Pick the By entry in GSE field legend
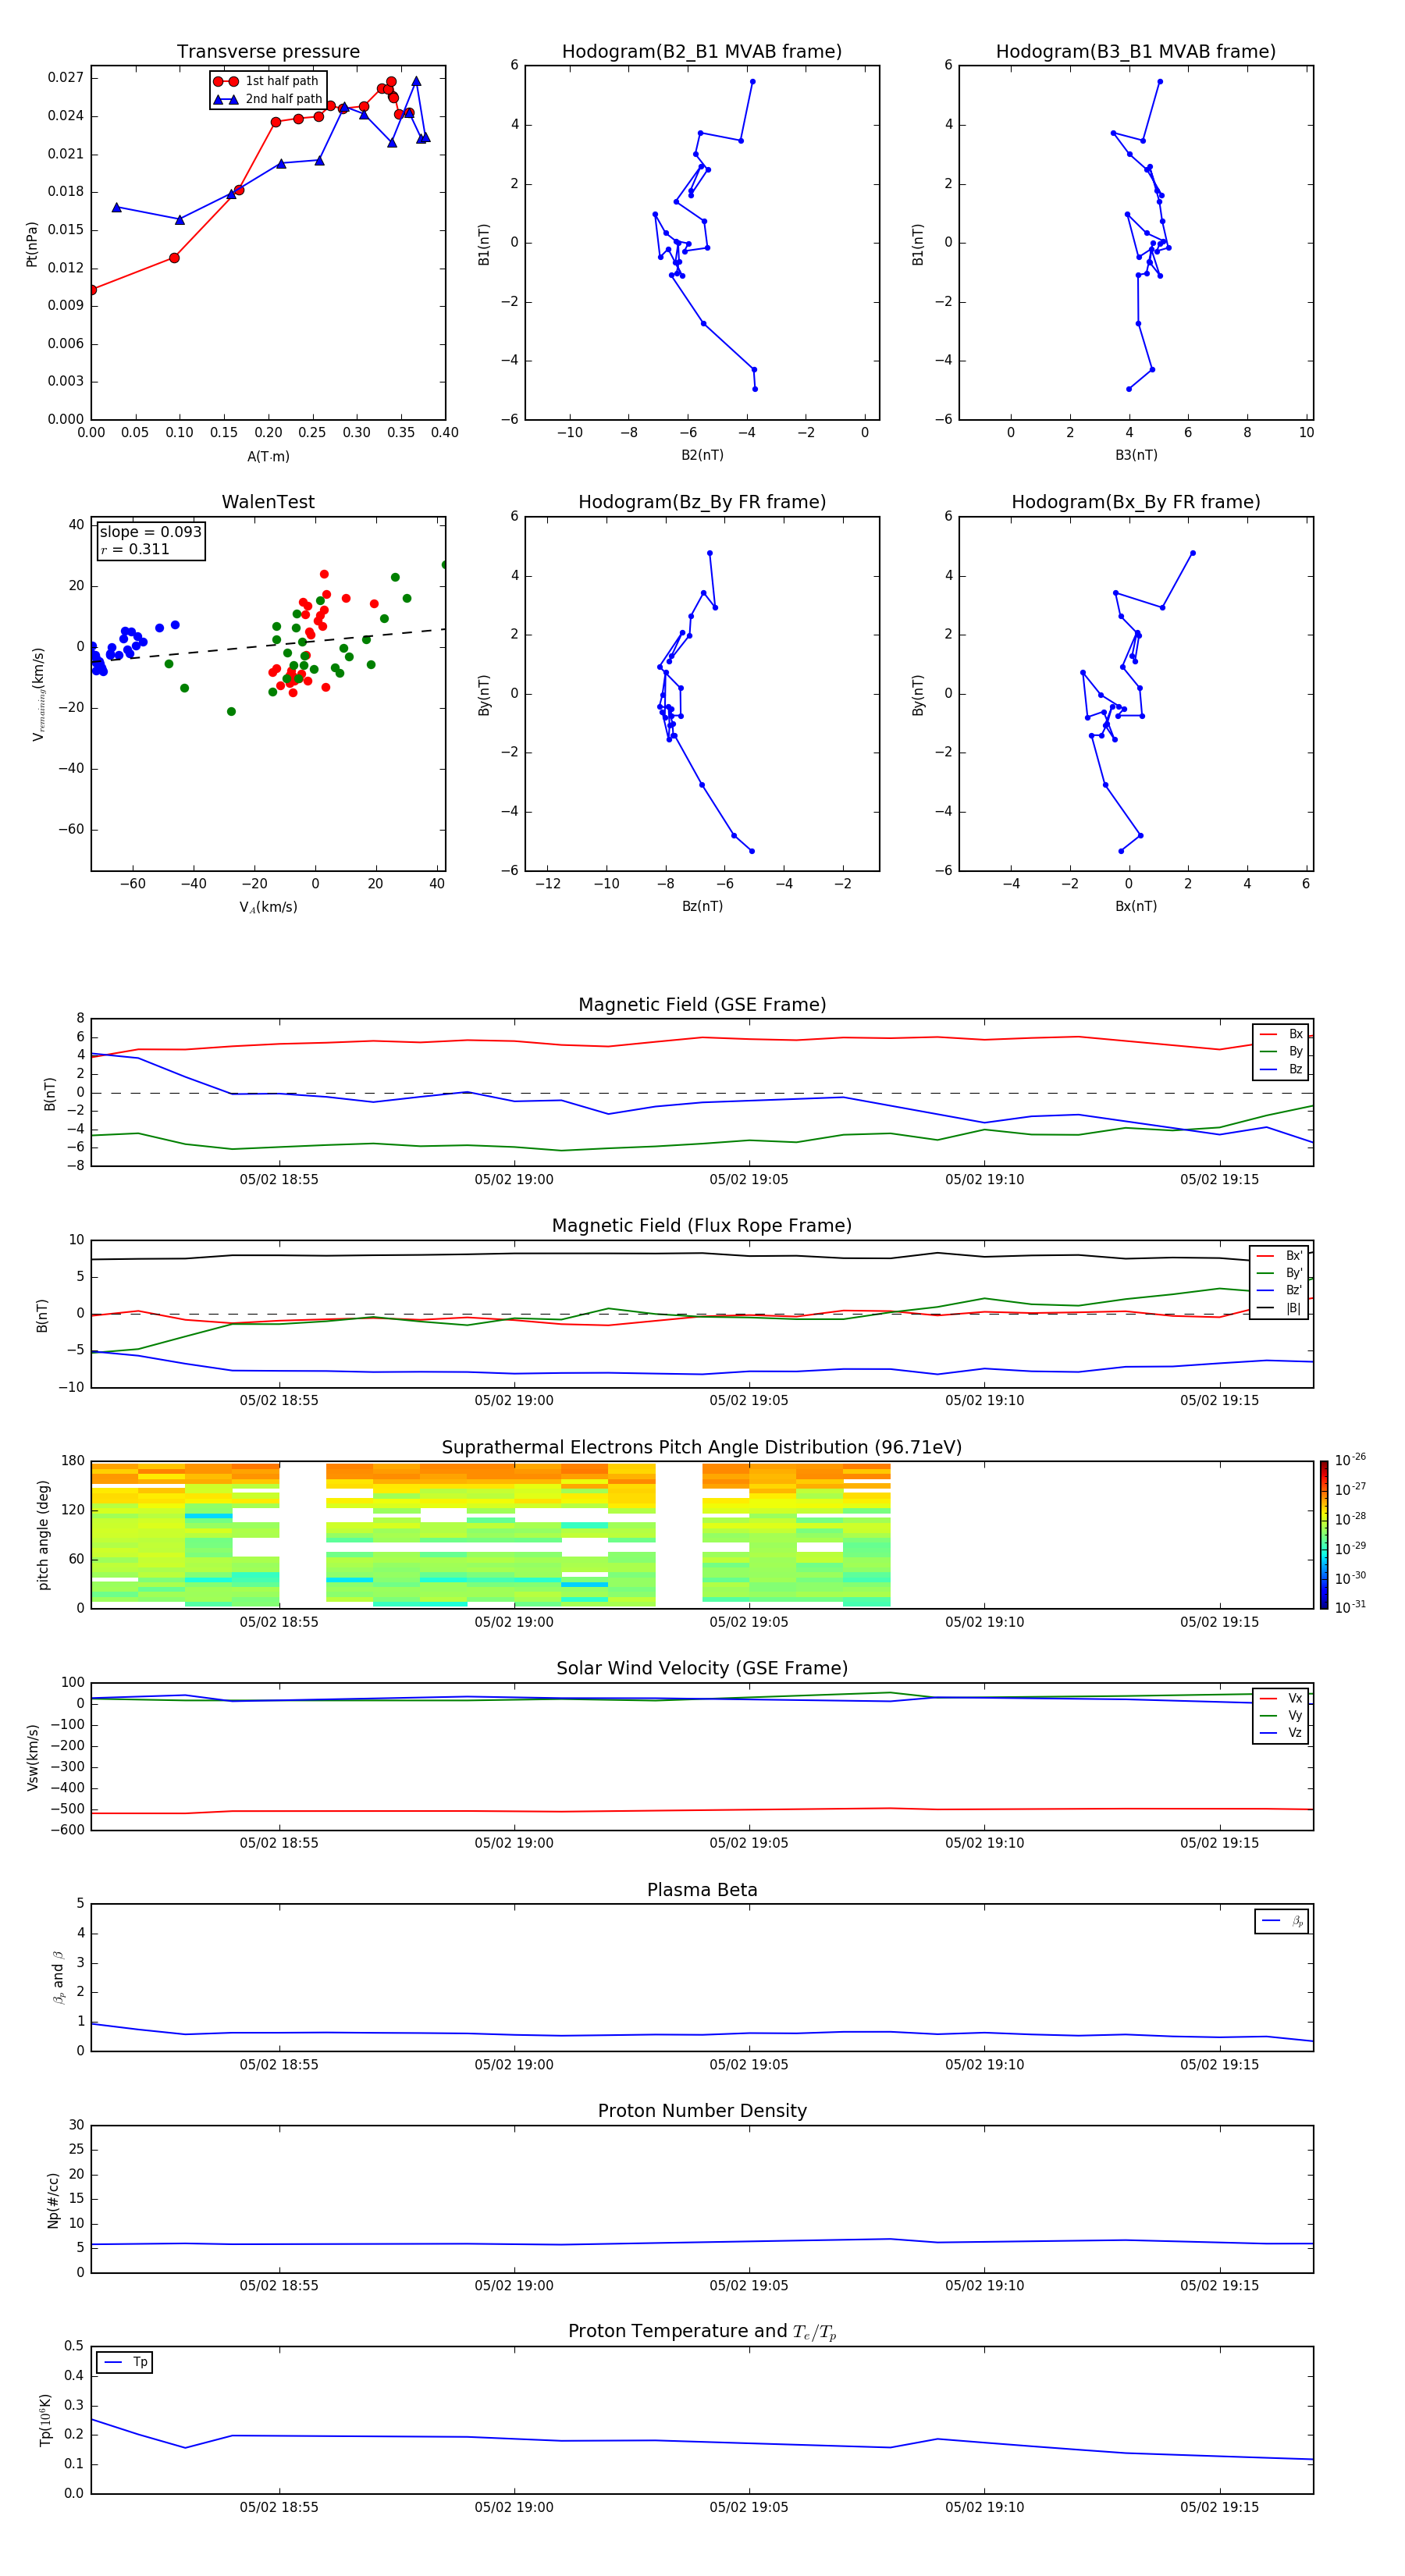This screenshot has width=1405, height=2576. point(1281,1051)
